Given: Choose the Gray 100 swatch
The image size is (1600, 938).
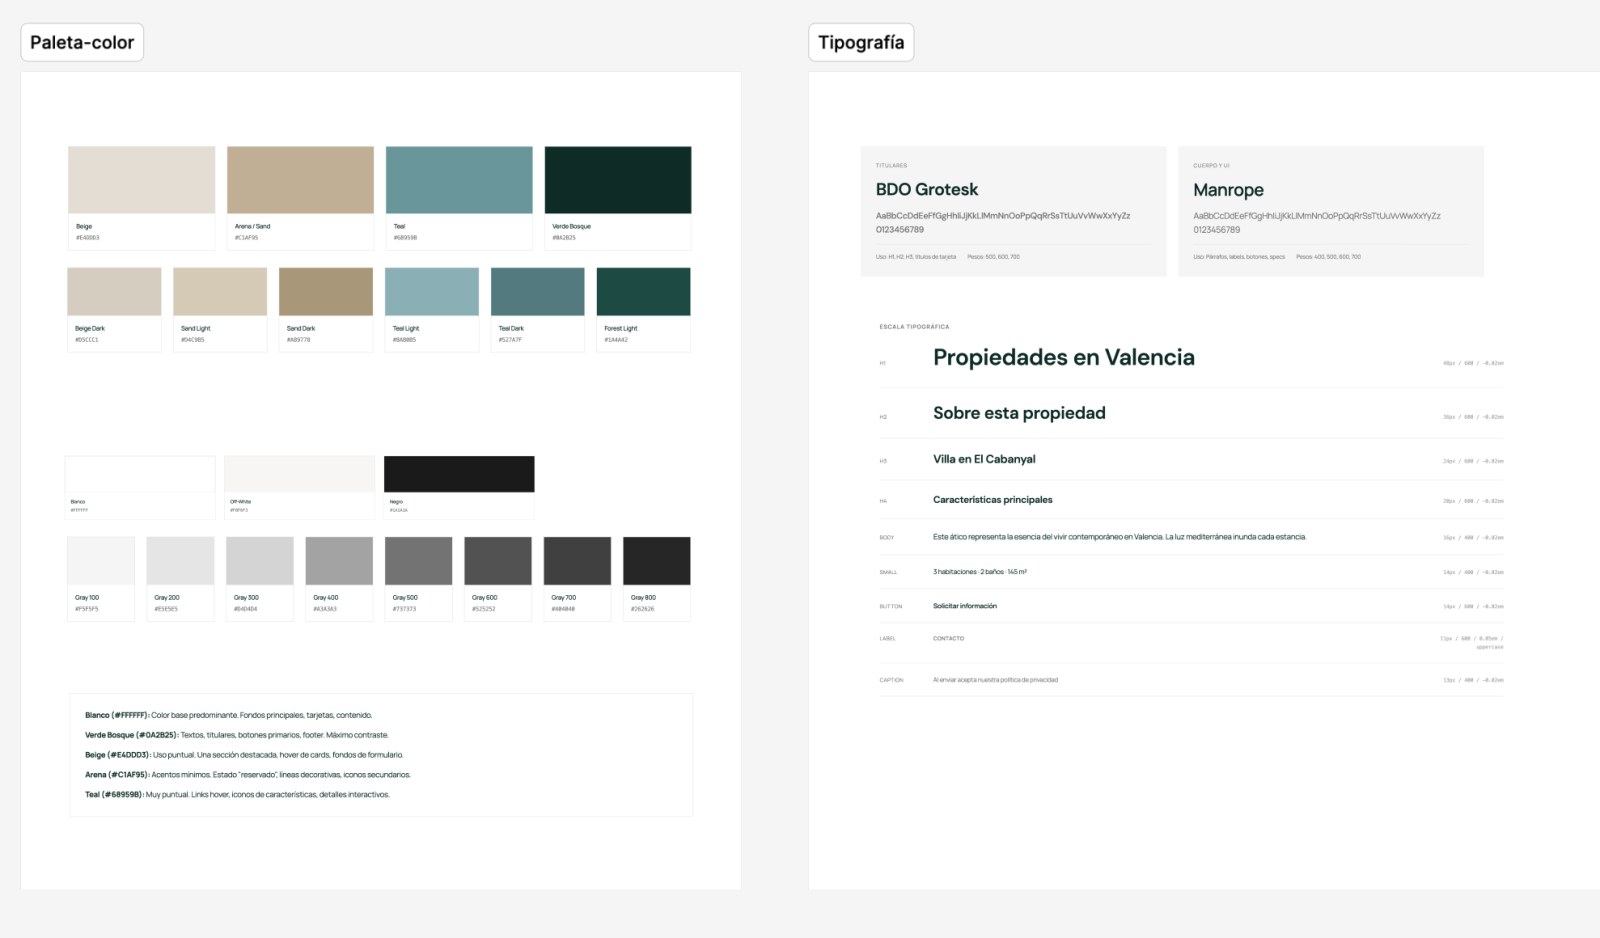Looking at the screenshot, I should 101,561.
